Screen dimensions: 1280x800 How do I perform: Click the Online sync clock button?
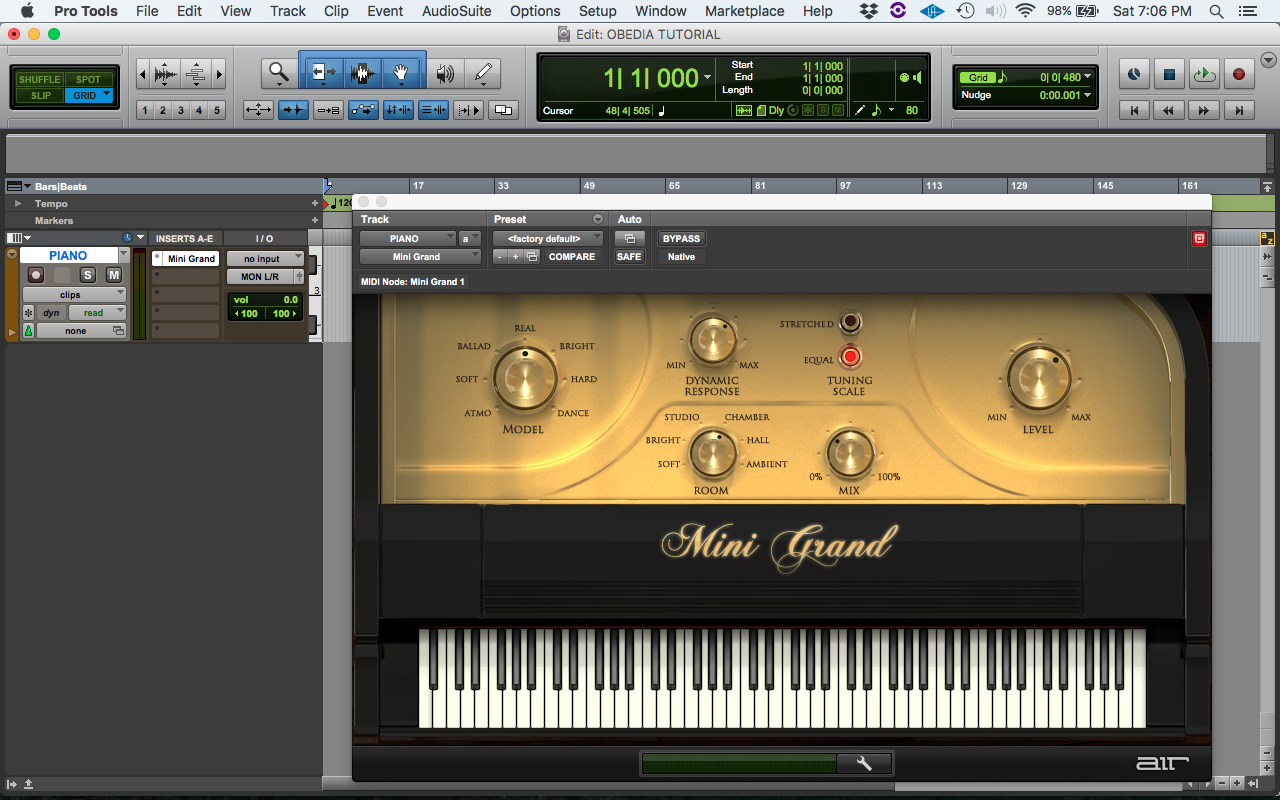(1134, 74)
